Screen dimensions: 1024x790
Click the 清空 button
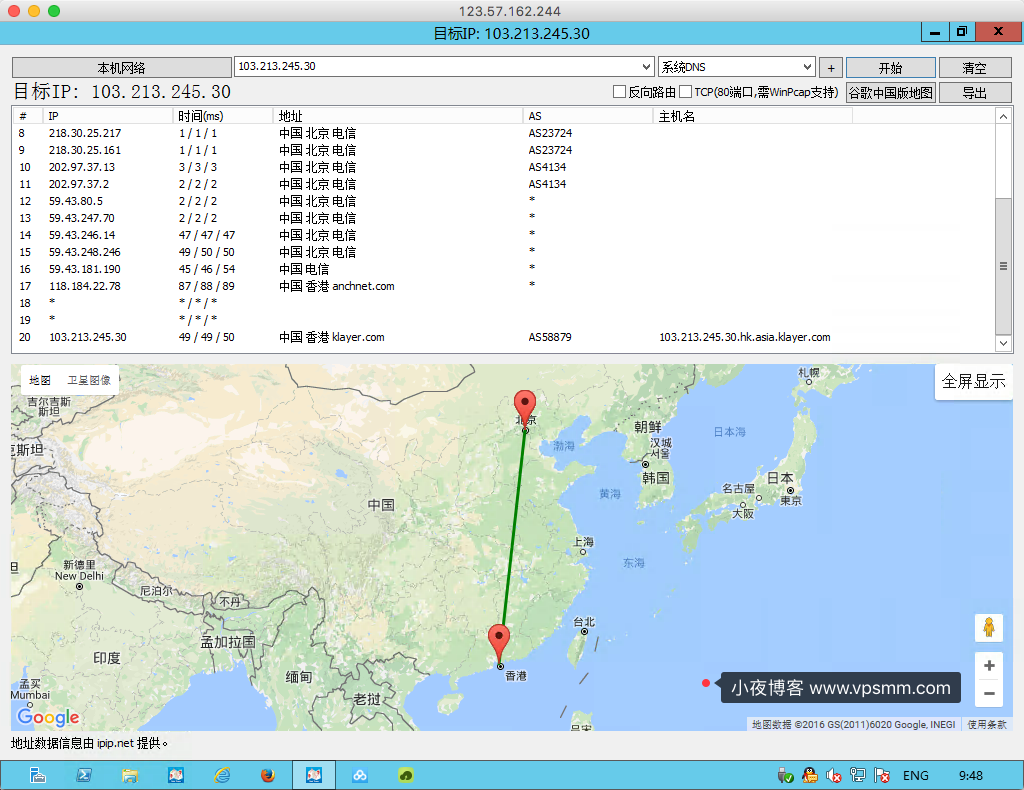(x=974, y=68)
